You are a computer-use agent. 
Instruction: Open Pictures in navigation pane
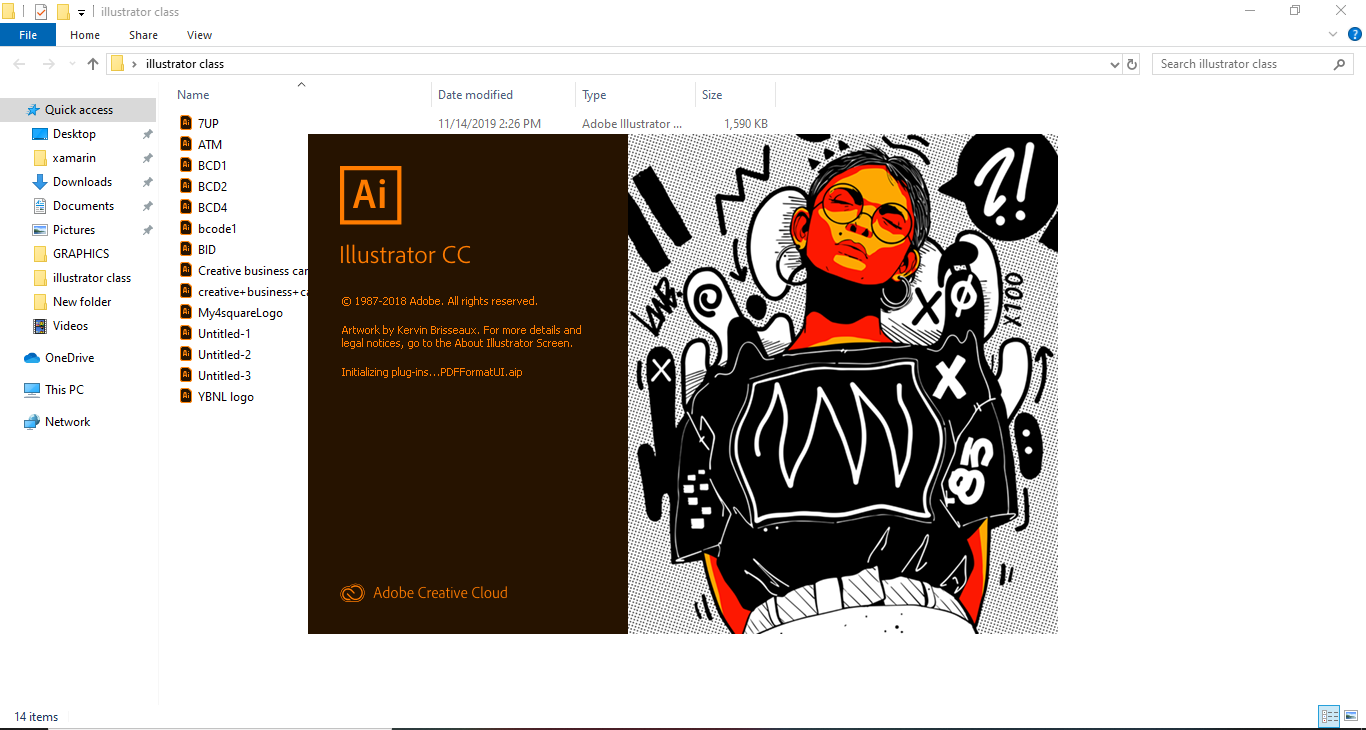point(74,230)
